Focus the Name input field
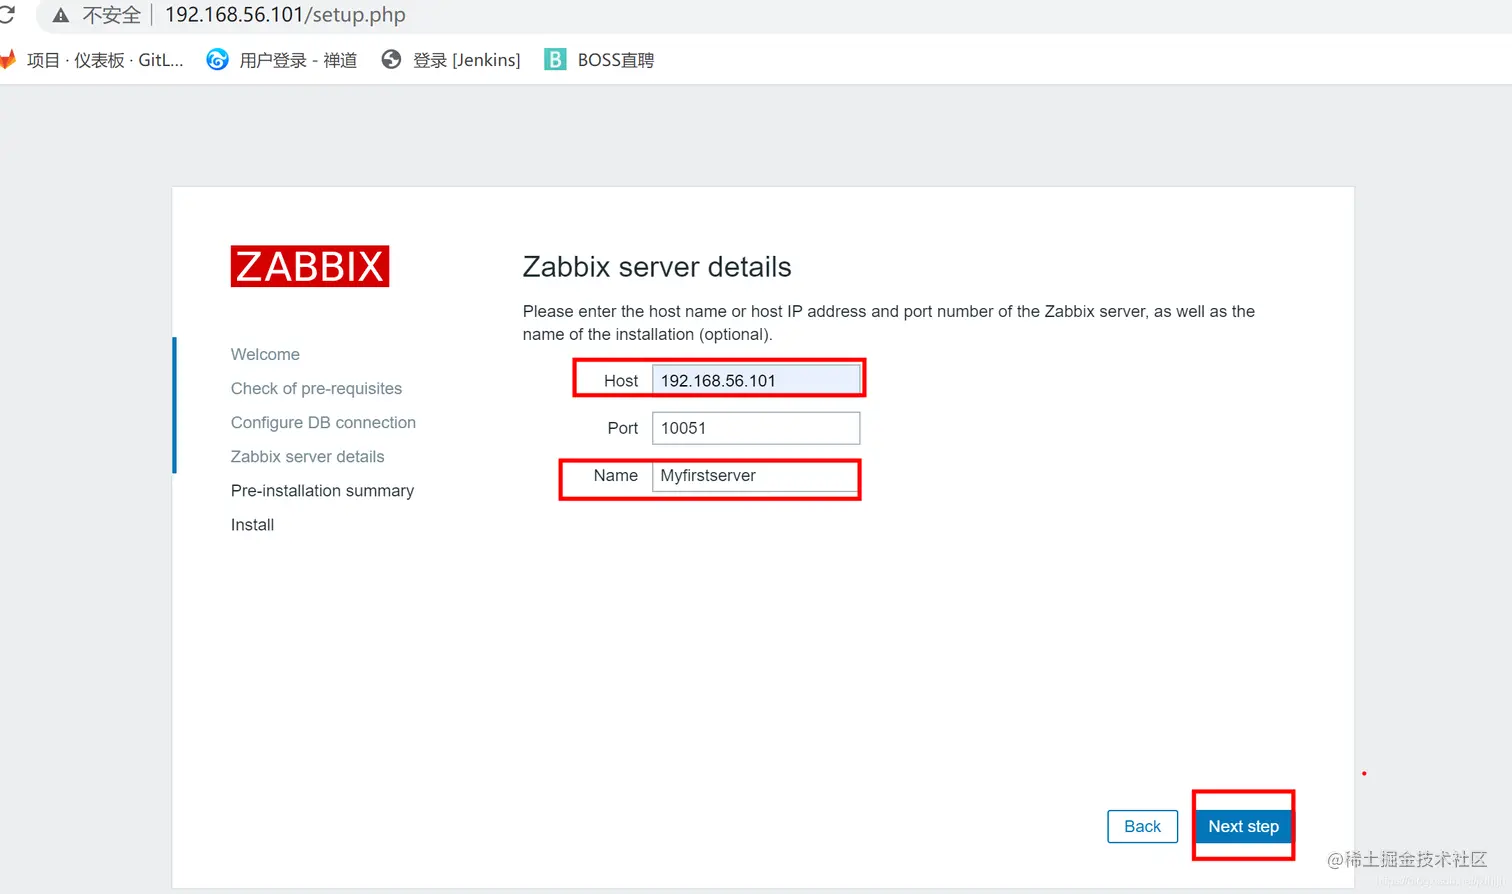 click(756, 476)
